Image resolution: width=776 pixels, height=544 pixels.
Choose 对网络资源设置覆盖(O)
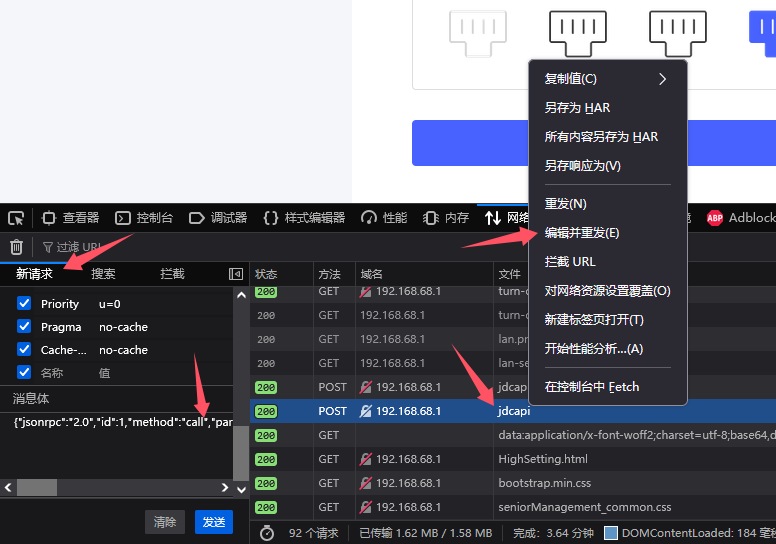point(608,291)
